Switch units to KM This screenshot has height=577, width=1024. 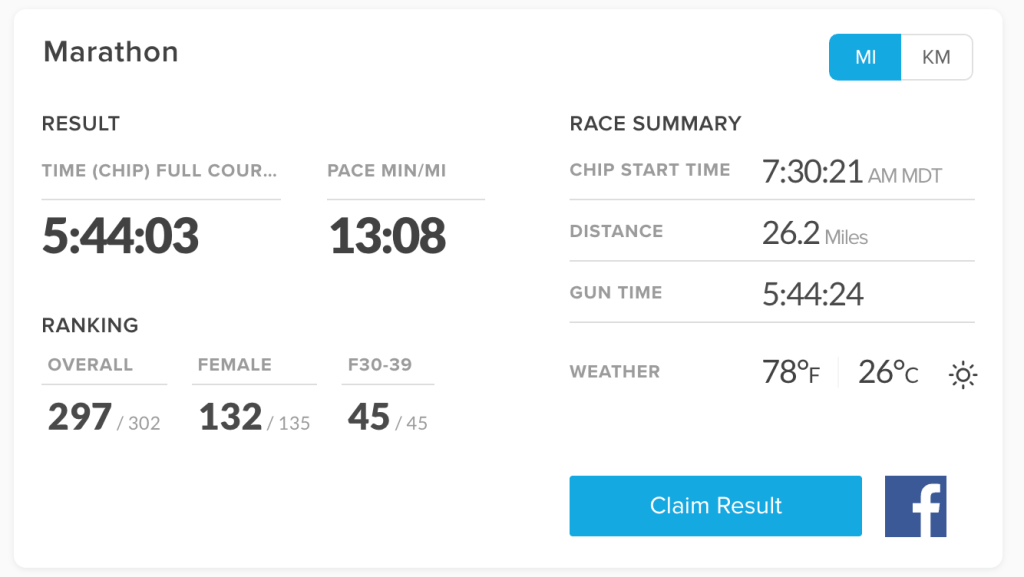click(936, 57)
